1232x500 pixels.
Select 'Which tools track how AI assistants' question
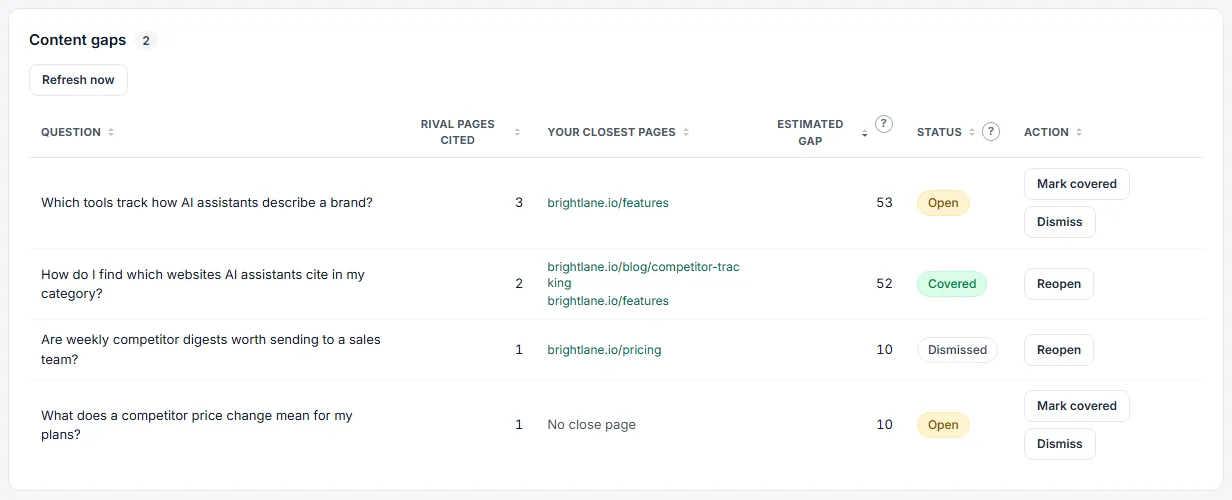[x=207, y=203]
